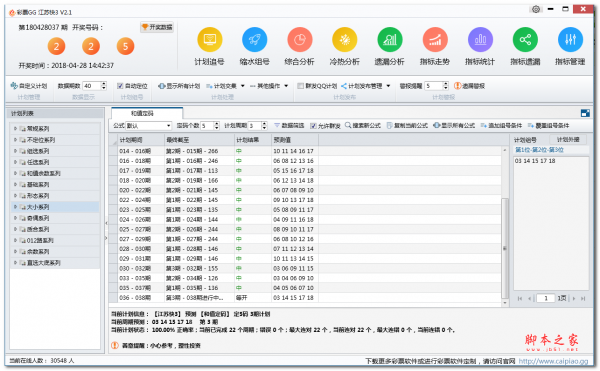The image size is (600, 371).
Task: Click the 显示所有计划 toolbar icon
Action: pos(161,86)
